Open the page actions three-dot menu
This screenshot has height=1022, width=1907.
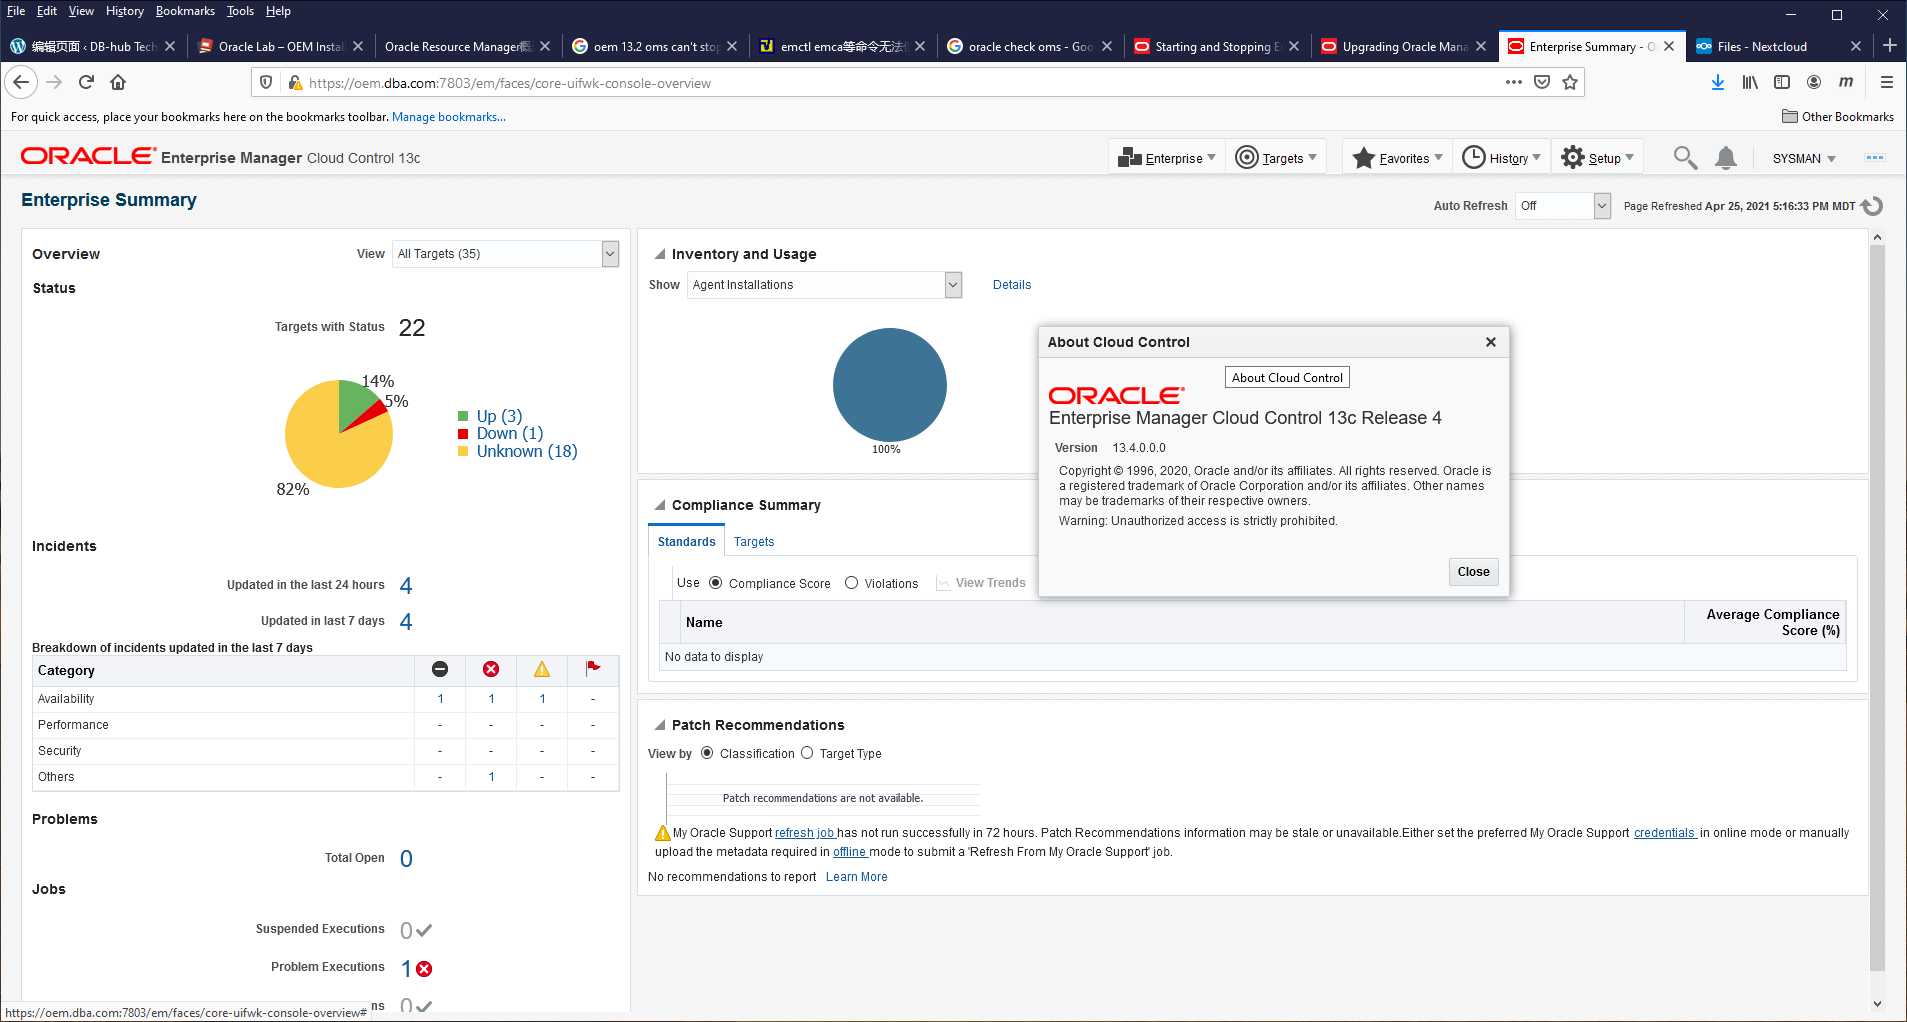(1514, 82)
